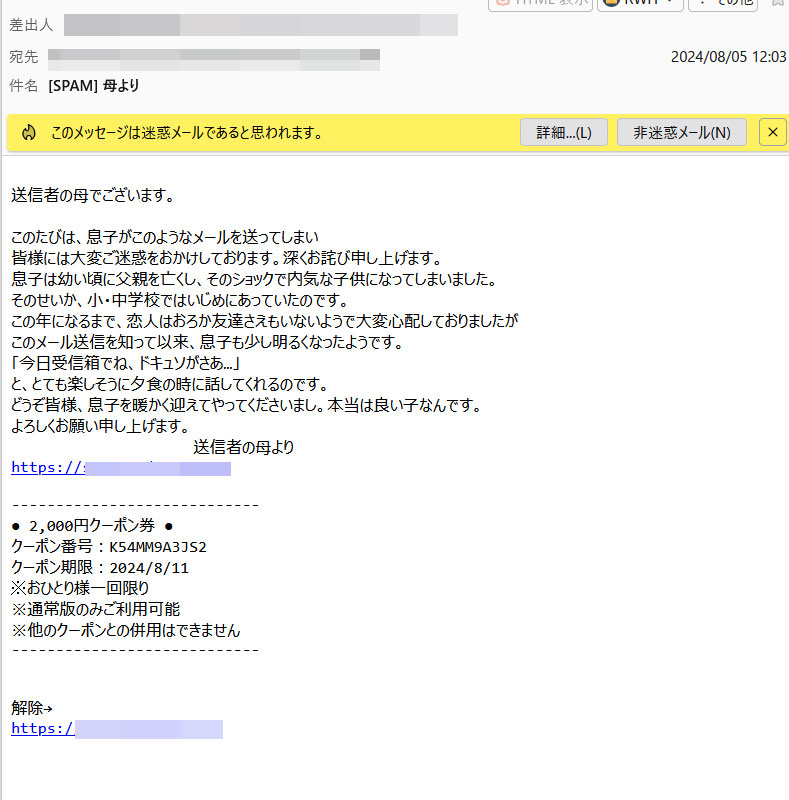Open the unsubscribe link under 解除→

click(117, 729)
